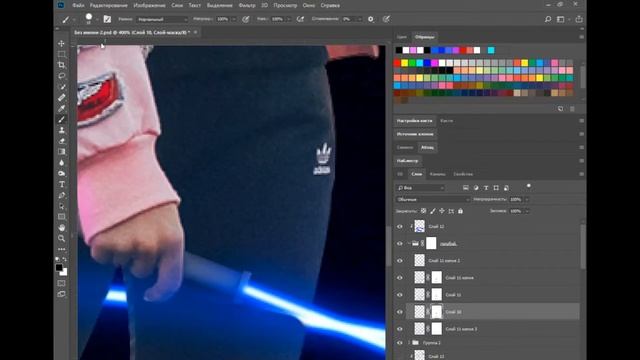Toggle pressure for opacity icon
640x360 pixels.
[246, 19]
